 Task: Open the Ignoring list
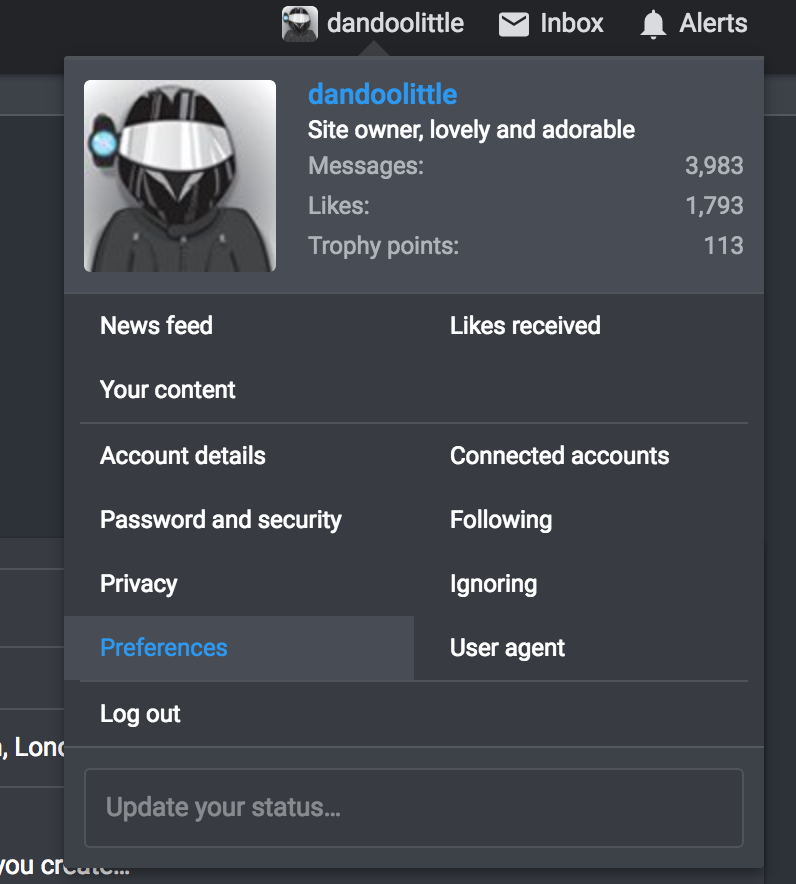tap(493, 584)
